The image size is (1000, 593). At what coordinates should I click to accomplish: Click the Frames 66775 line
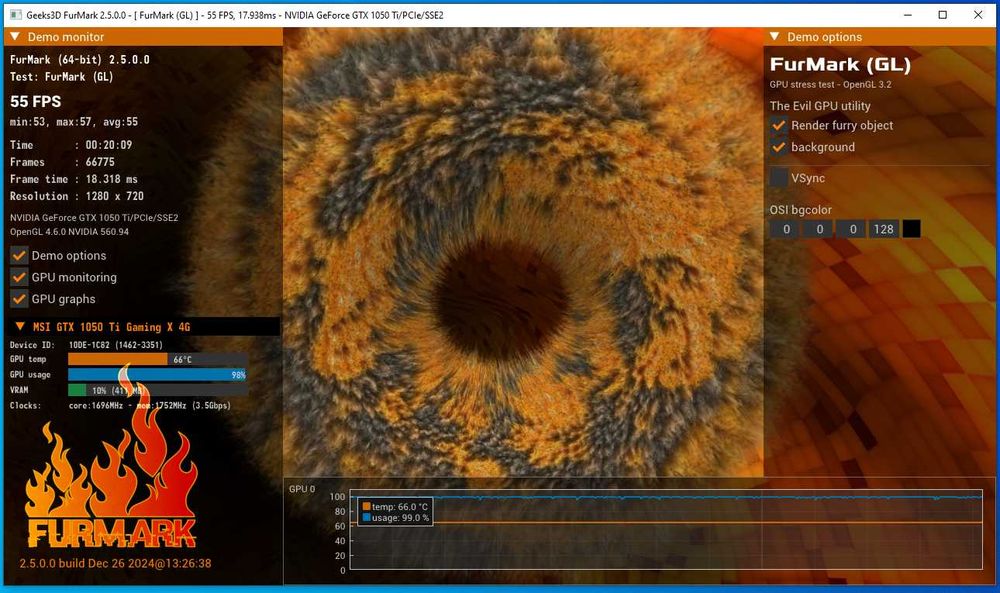click(x=62, y=162)
